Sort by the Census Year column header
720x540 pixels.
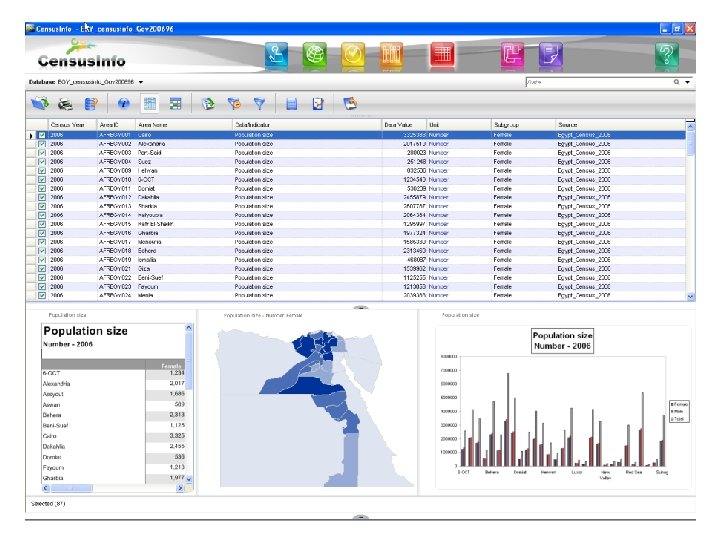tap(73, 125)
